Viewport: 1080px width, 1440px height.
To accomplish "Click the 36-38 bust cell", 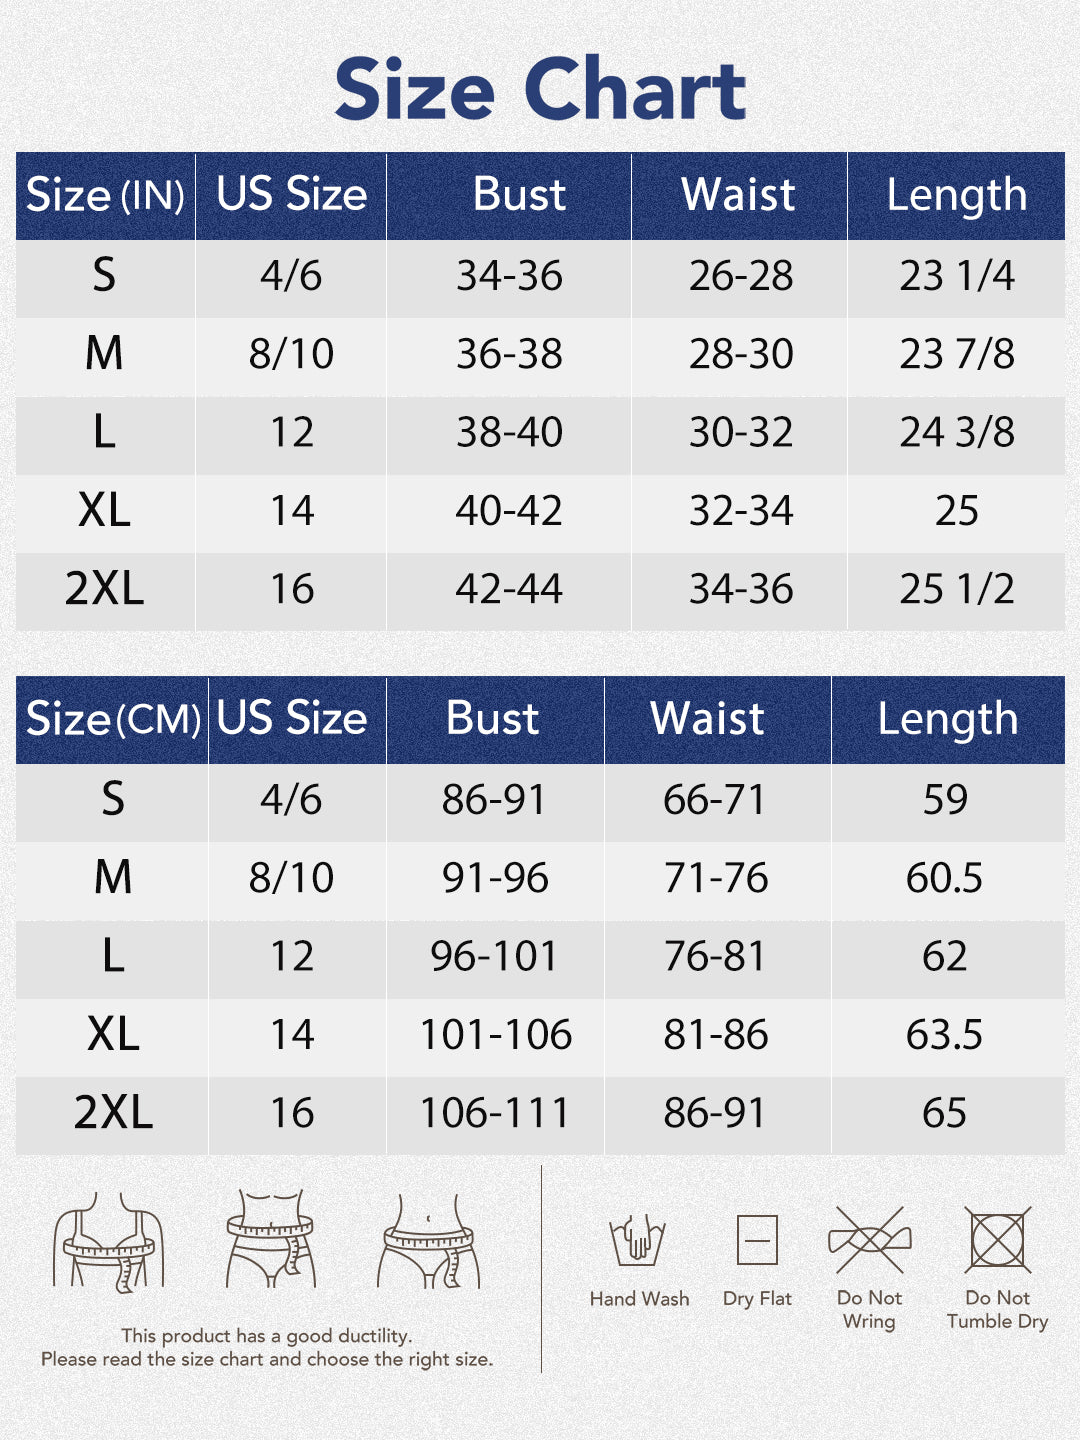I will [509, 355].
